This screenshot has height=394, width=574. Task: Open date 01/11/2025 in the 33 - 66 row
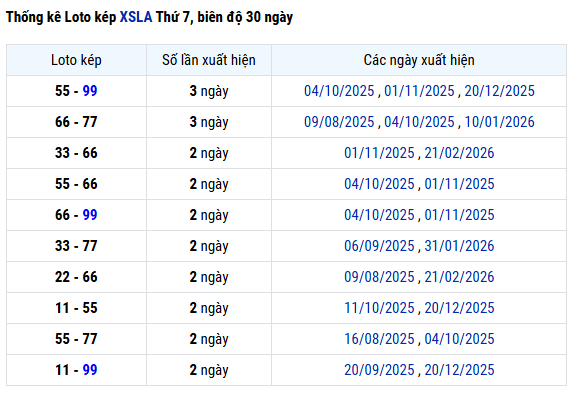pos(379,153)
